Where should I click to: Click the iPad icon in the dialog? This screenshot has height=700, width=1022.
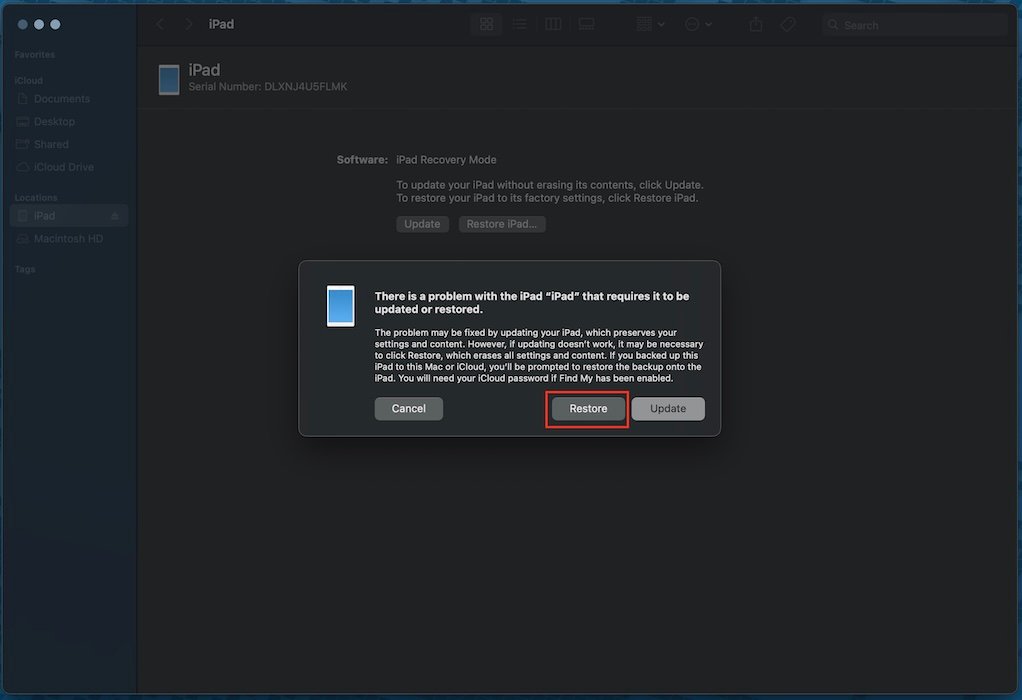pyautogui.click(x=341, y=306)
